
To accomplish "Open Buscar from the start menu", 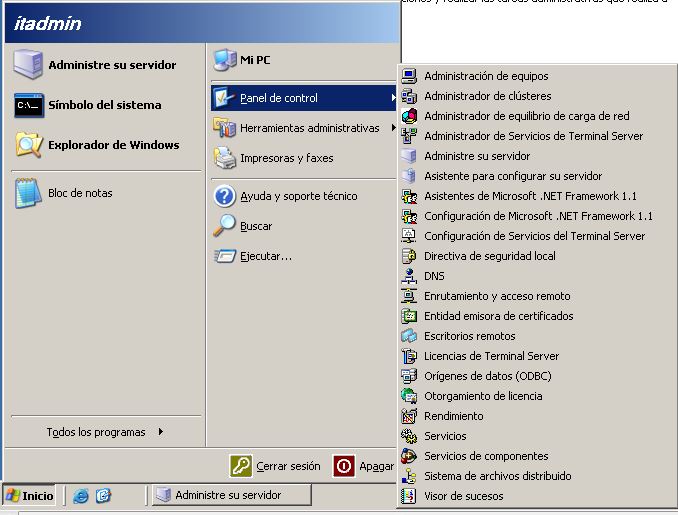I will (x=303, y=226).
